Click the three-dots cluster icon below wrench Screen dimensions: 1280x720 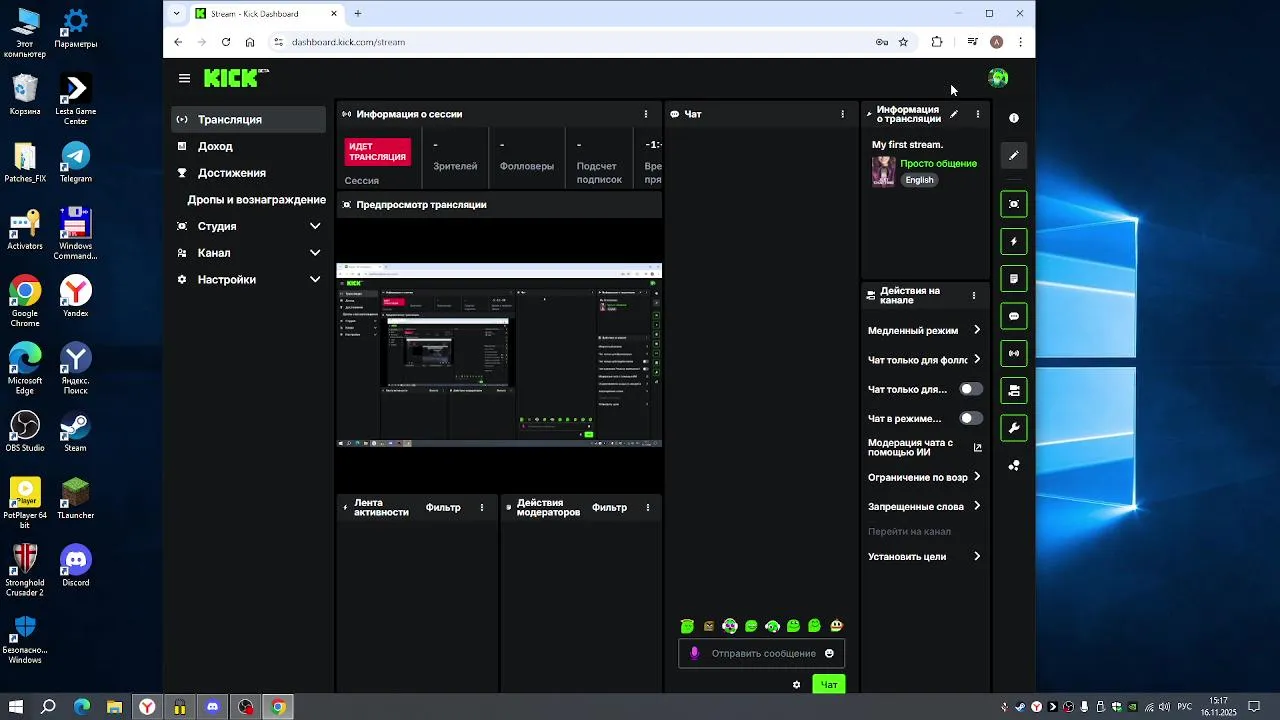click(1014, 466)
